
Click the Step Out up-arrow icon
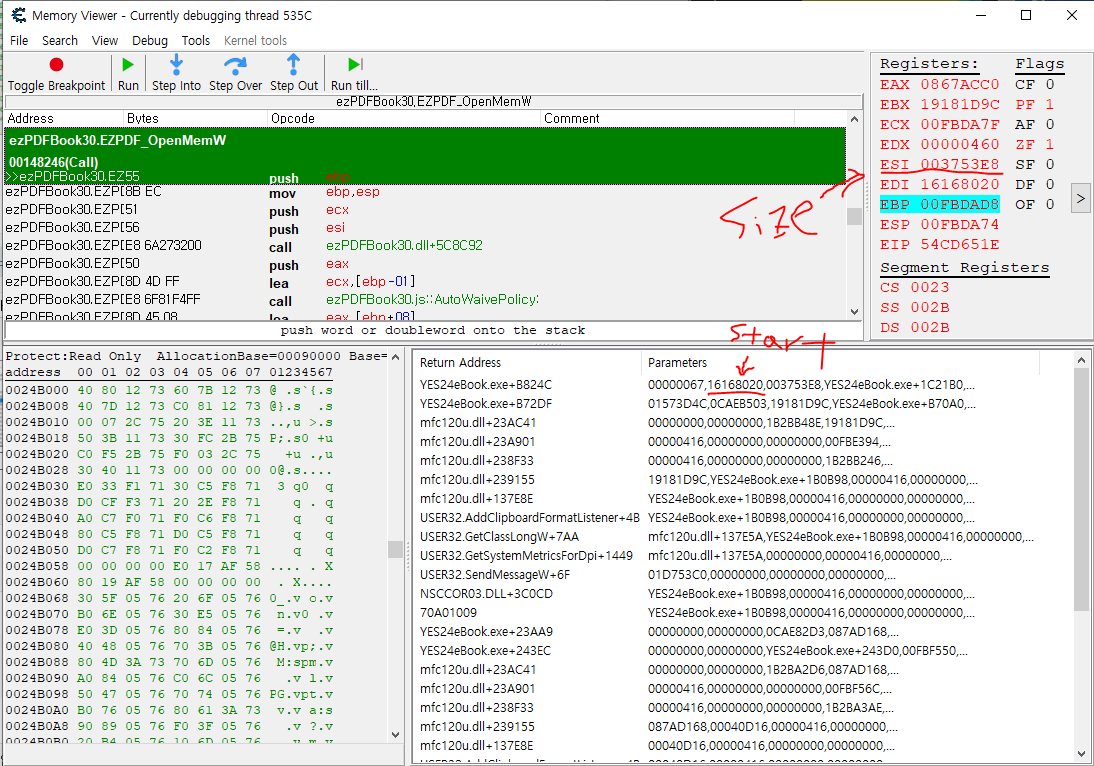[294, 64]
